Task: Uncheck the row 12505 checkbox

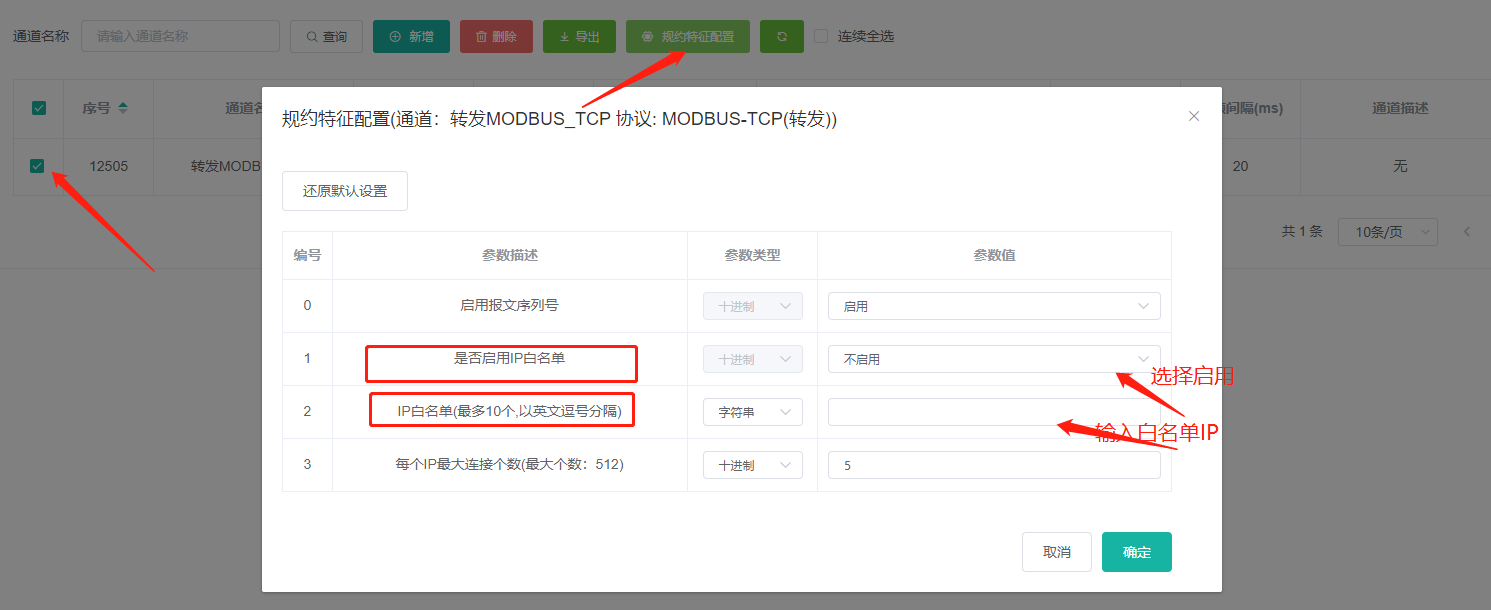Action: (37, 166)
